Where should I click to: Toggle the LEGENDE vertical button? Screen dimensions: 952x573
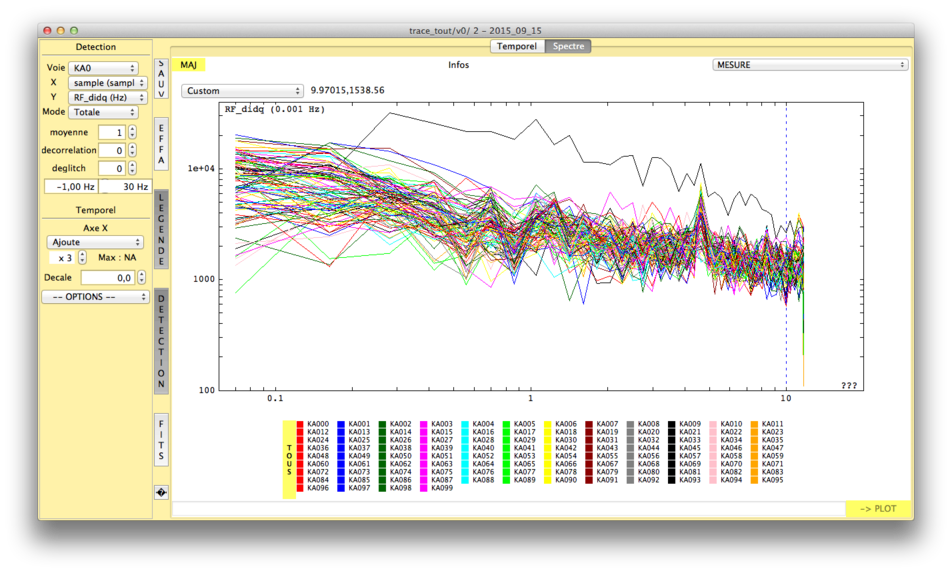click(161, 230)
